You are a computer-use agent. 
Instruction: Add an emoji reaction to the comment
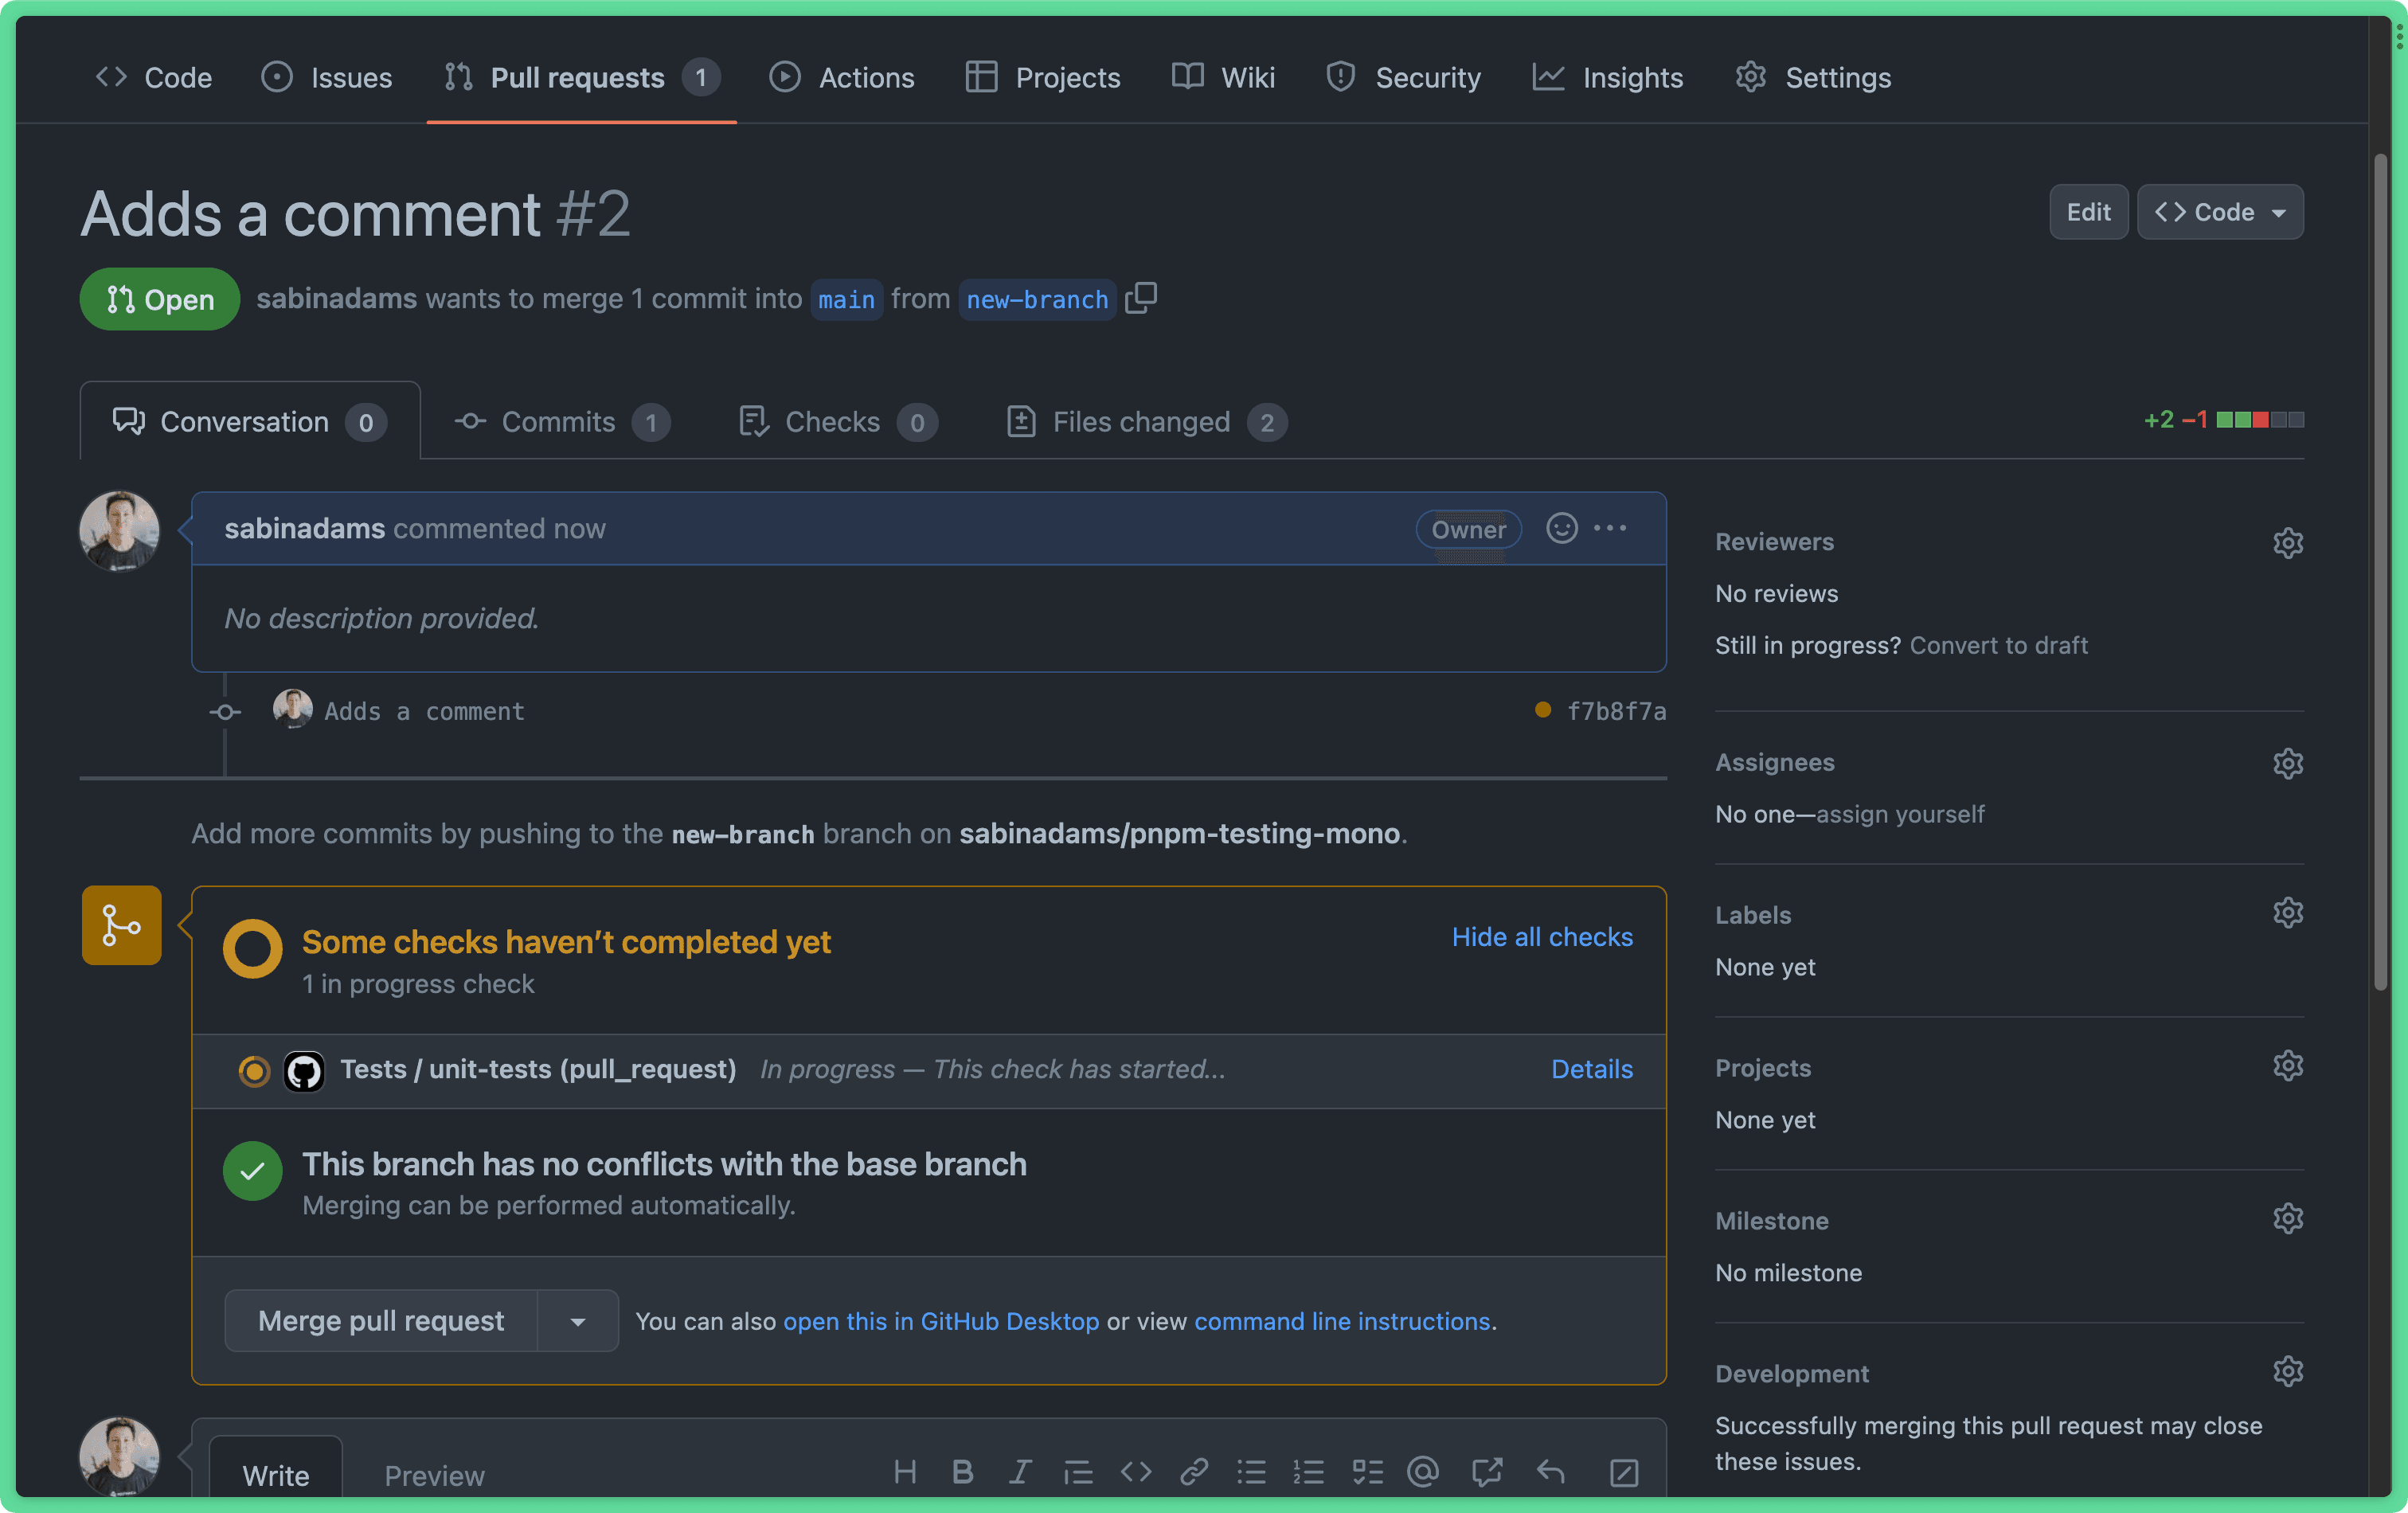click(1561, 528)
